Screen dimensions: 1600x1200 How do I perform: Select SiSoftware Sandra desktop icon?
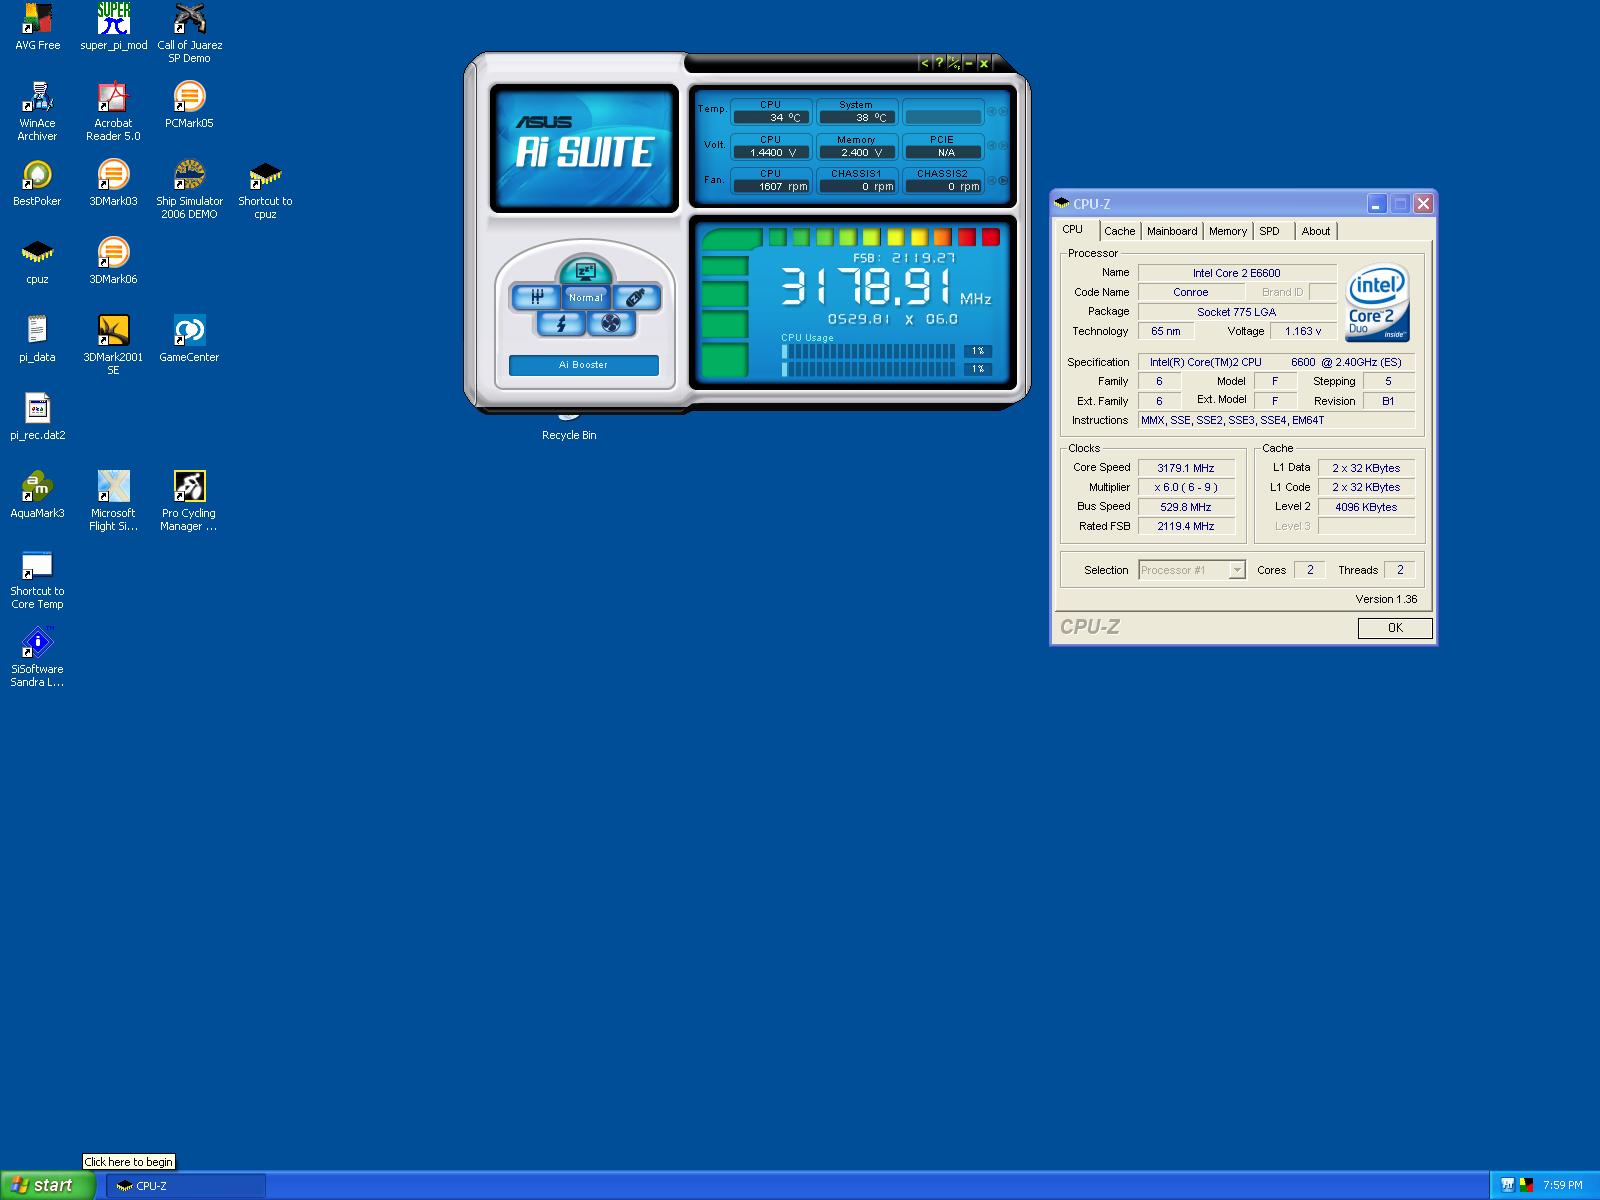37,657
